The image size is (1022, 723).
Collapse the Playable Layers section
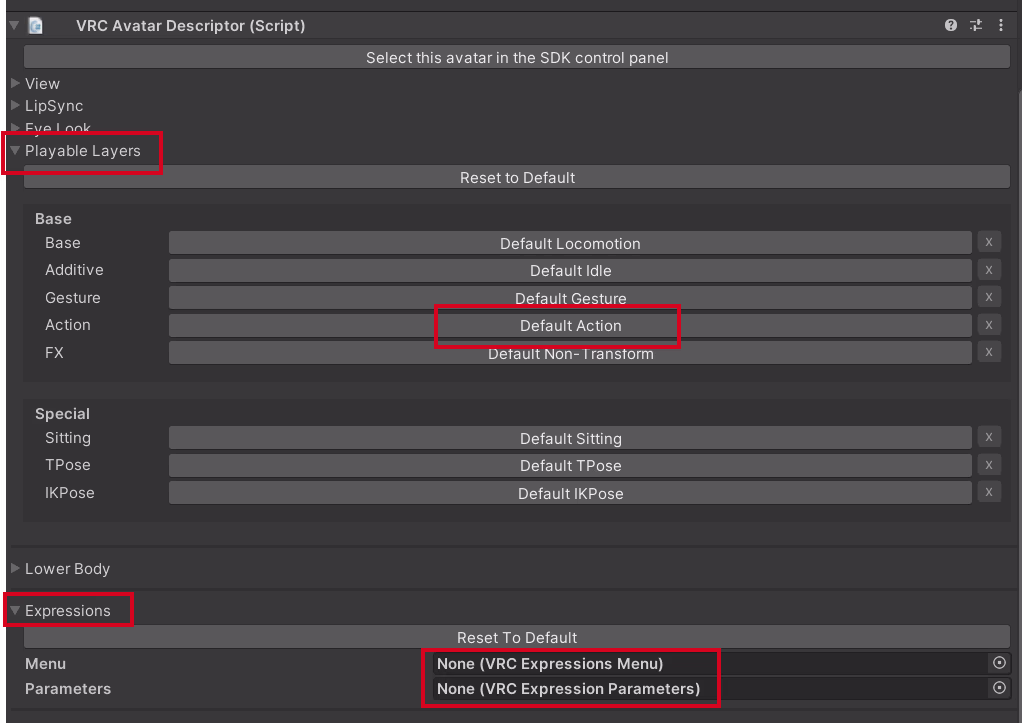(x=16, y=151)
